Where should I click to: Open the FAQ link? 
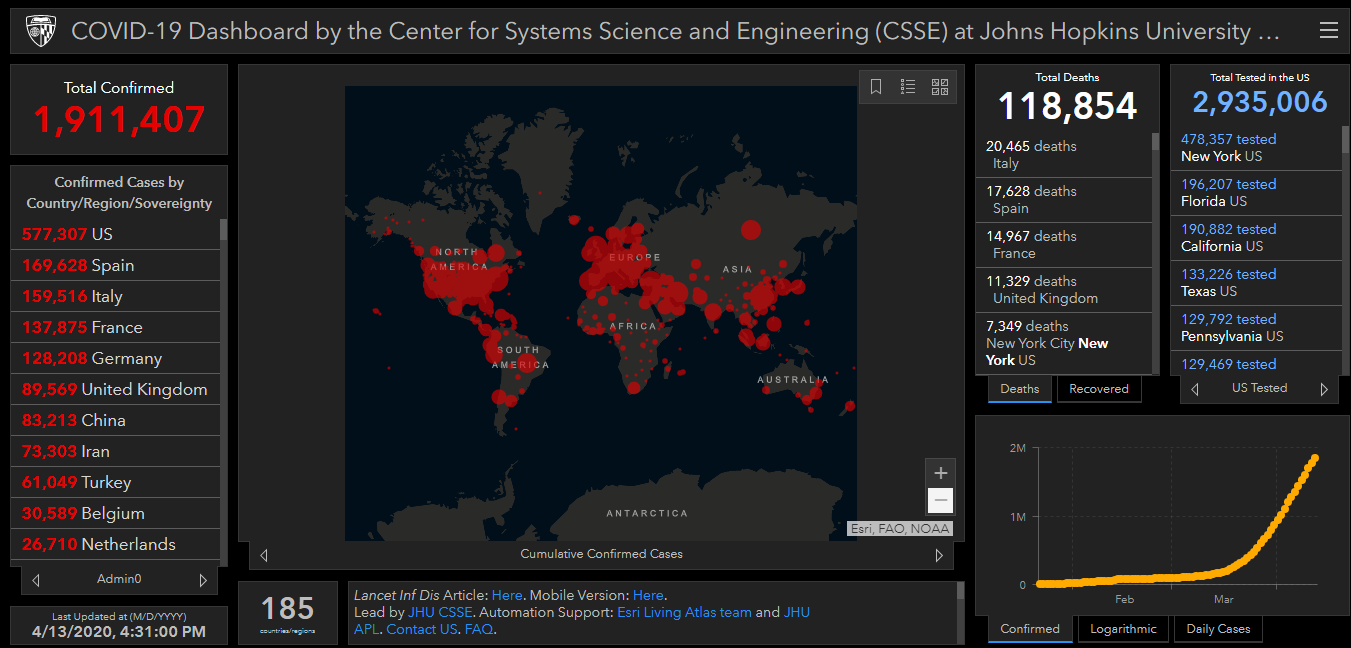click(x=479, y=629)
